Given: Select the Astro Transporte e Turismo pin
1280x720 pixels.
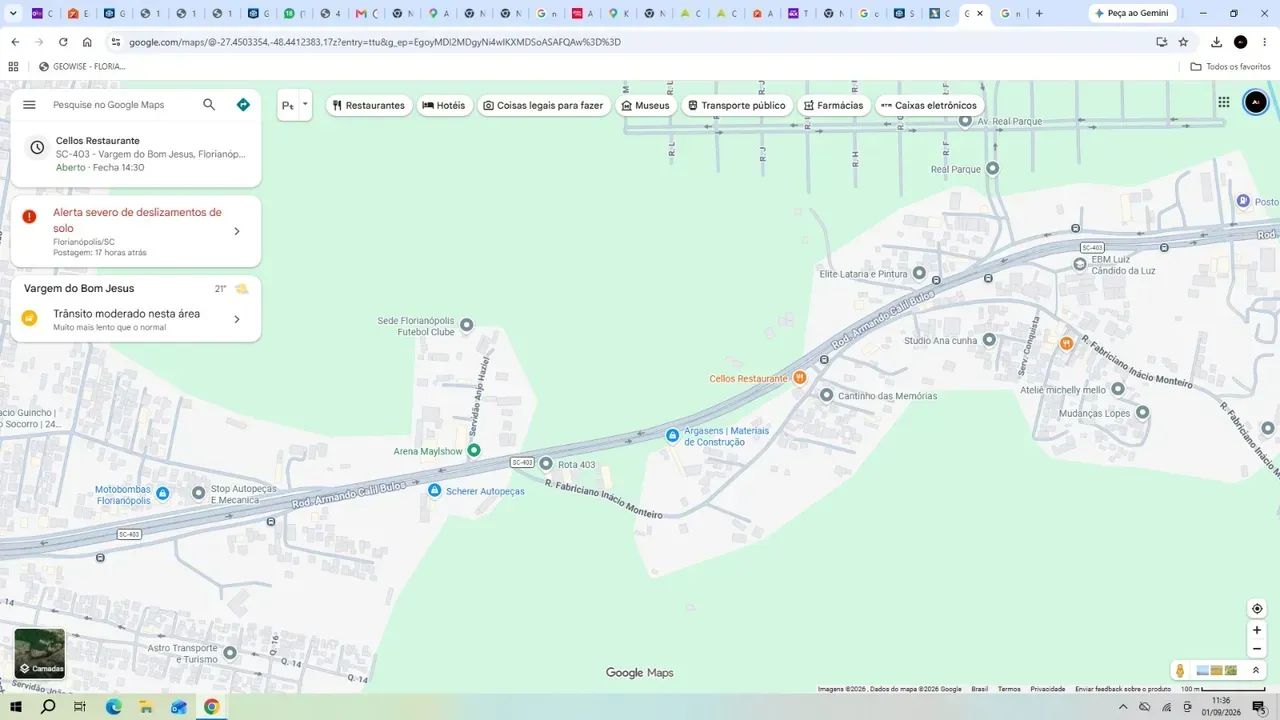Looking at the screenshot, I should (x=230, y=653).
